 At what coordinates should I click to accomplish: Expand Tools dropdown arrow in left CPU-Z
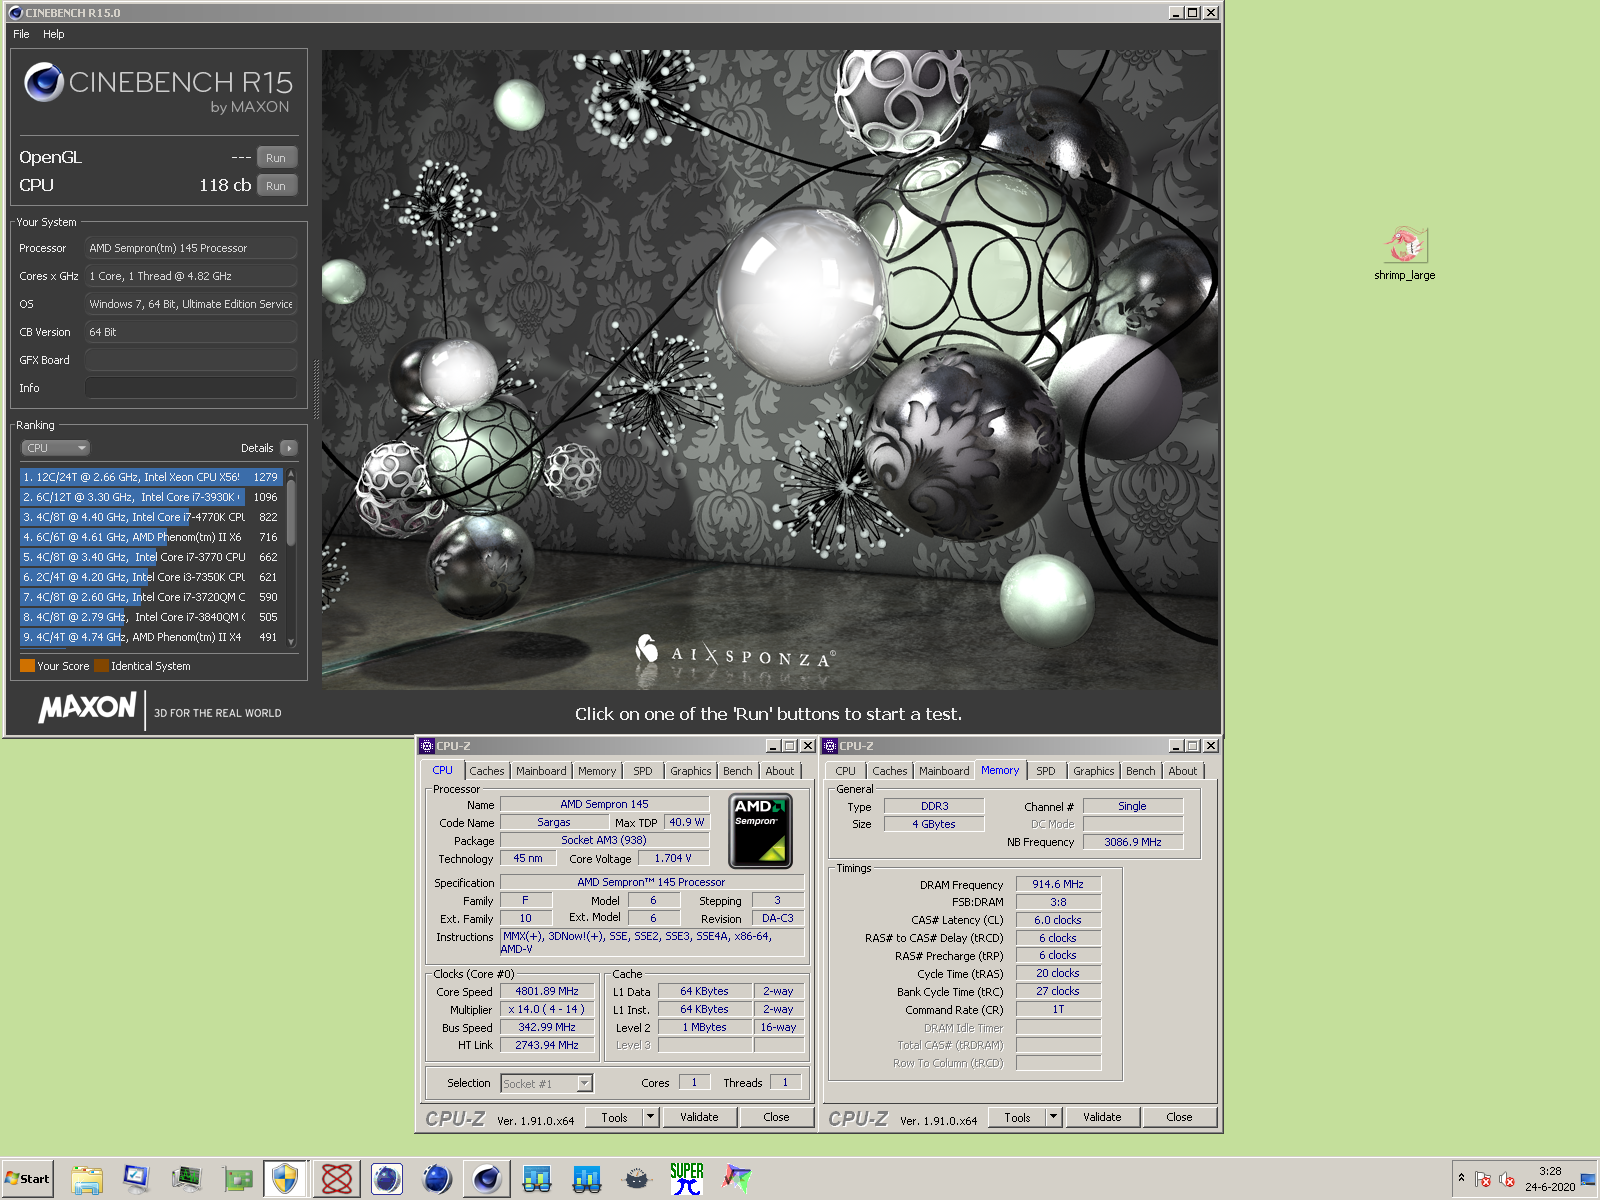[x=651, y=1118]
